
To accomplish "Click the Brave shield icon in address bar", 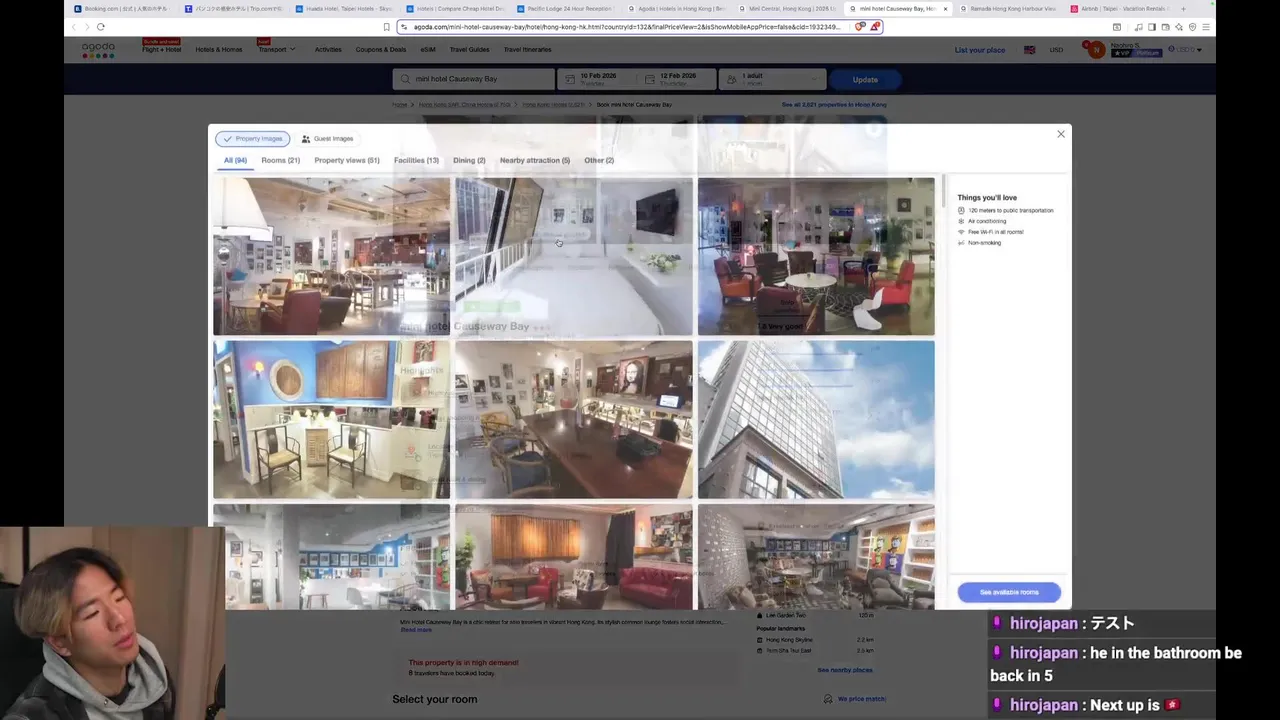I will (x=860, y=27).
